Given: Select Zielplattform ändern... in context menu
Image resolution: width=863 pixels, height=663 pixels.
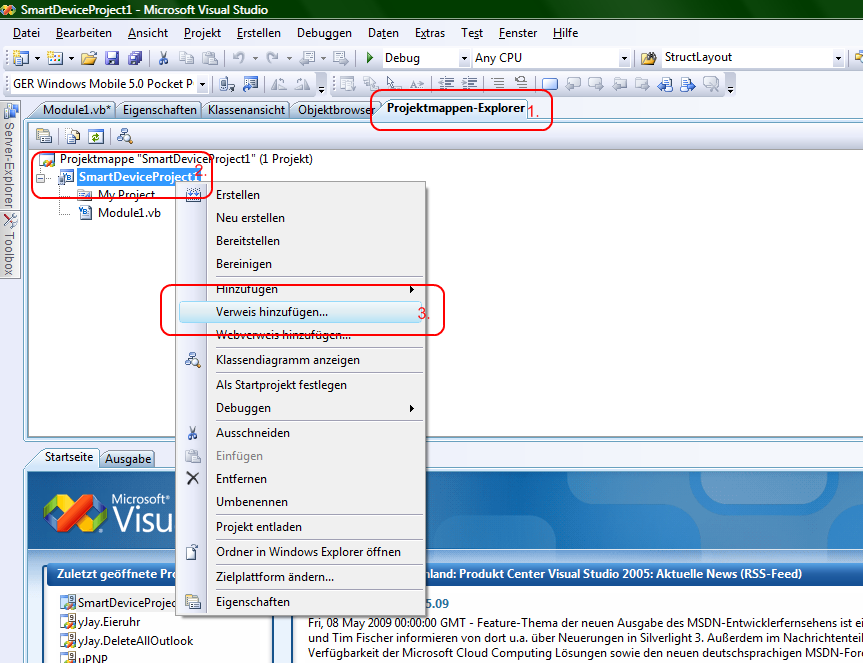Looking at the screenshot, I should click(301, 577).
